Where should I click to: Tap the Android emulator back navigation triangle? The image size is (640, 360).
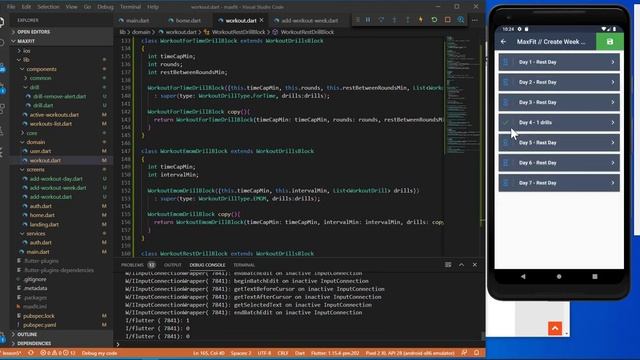tap(523, 276)
